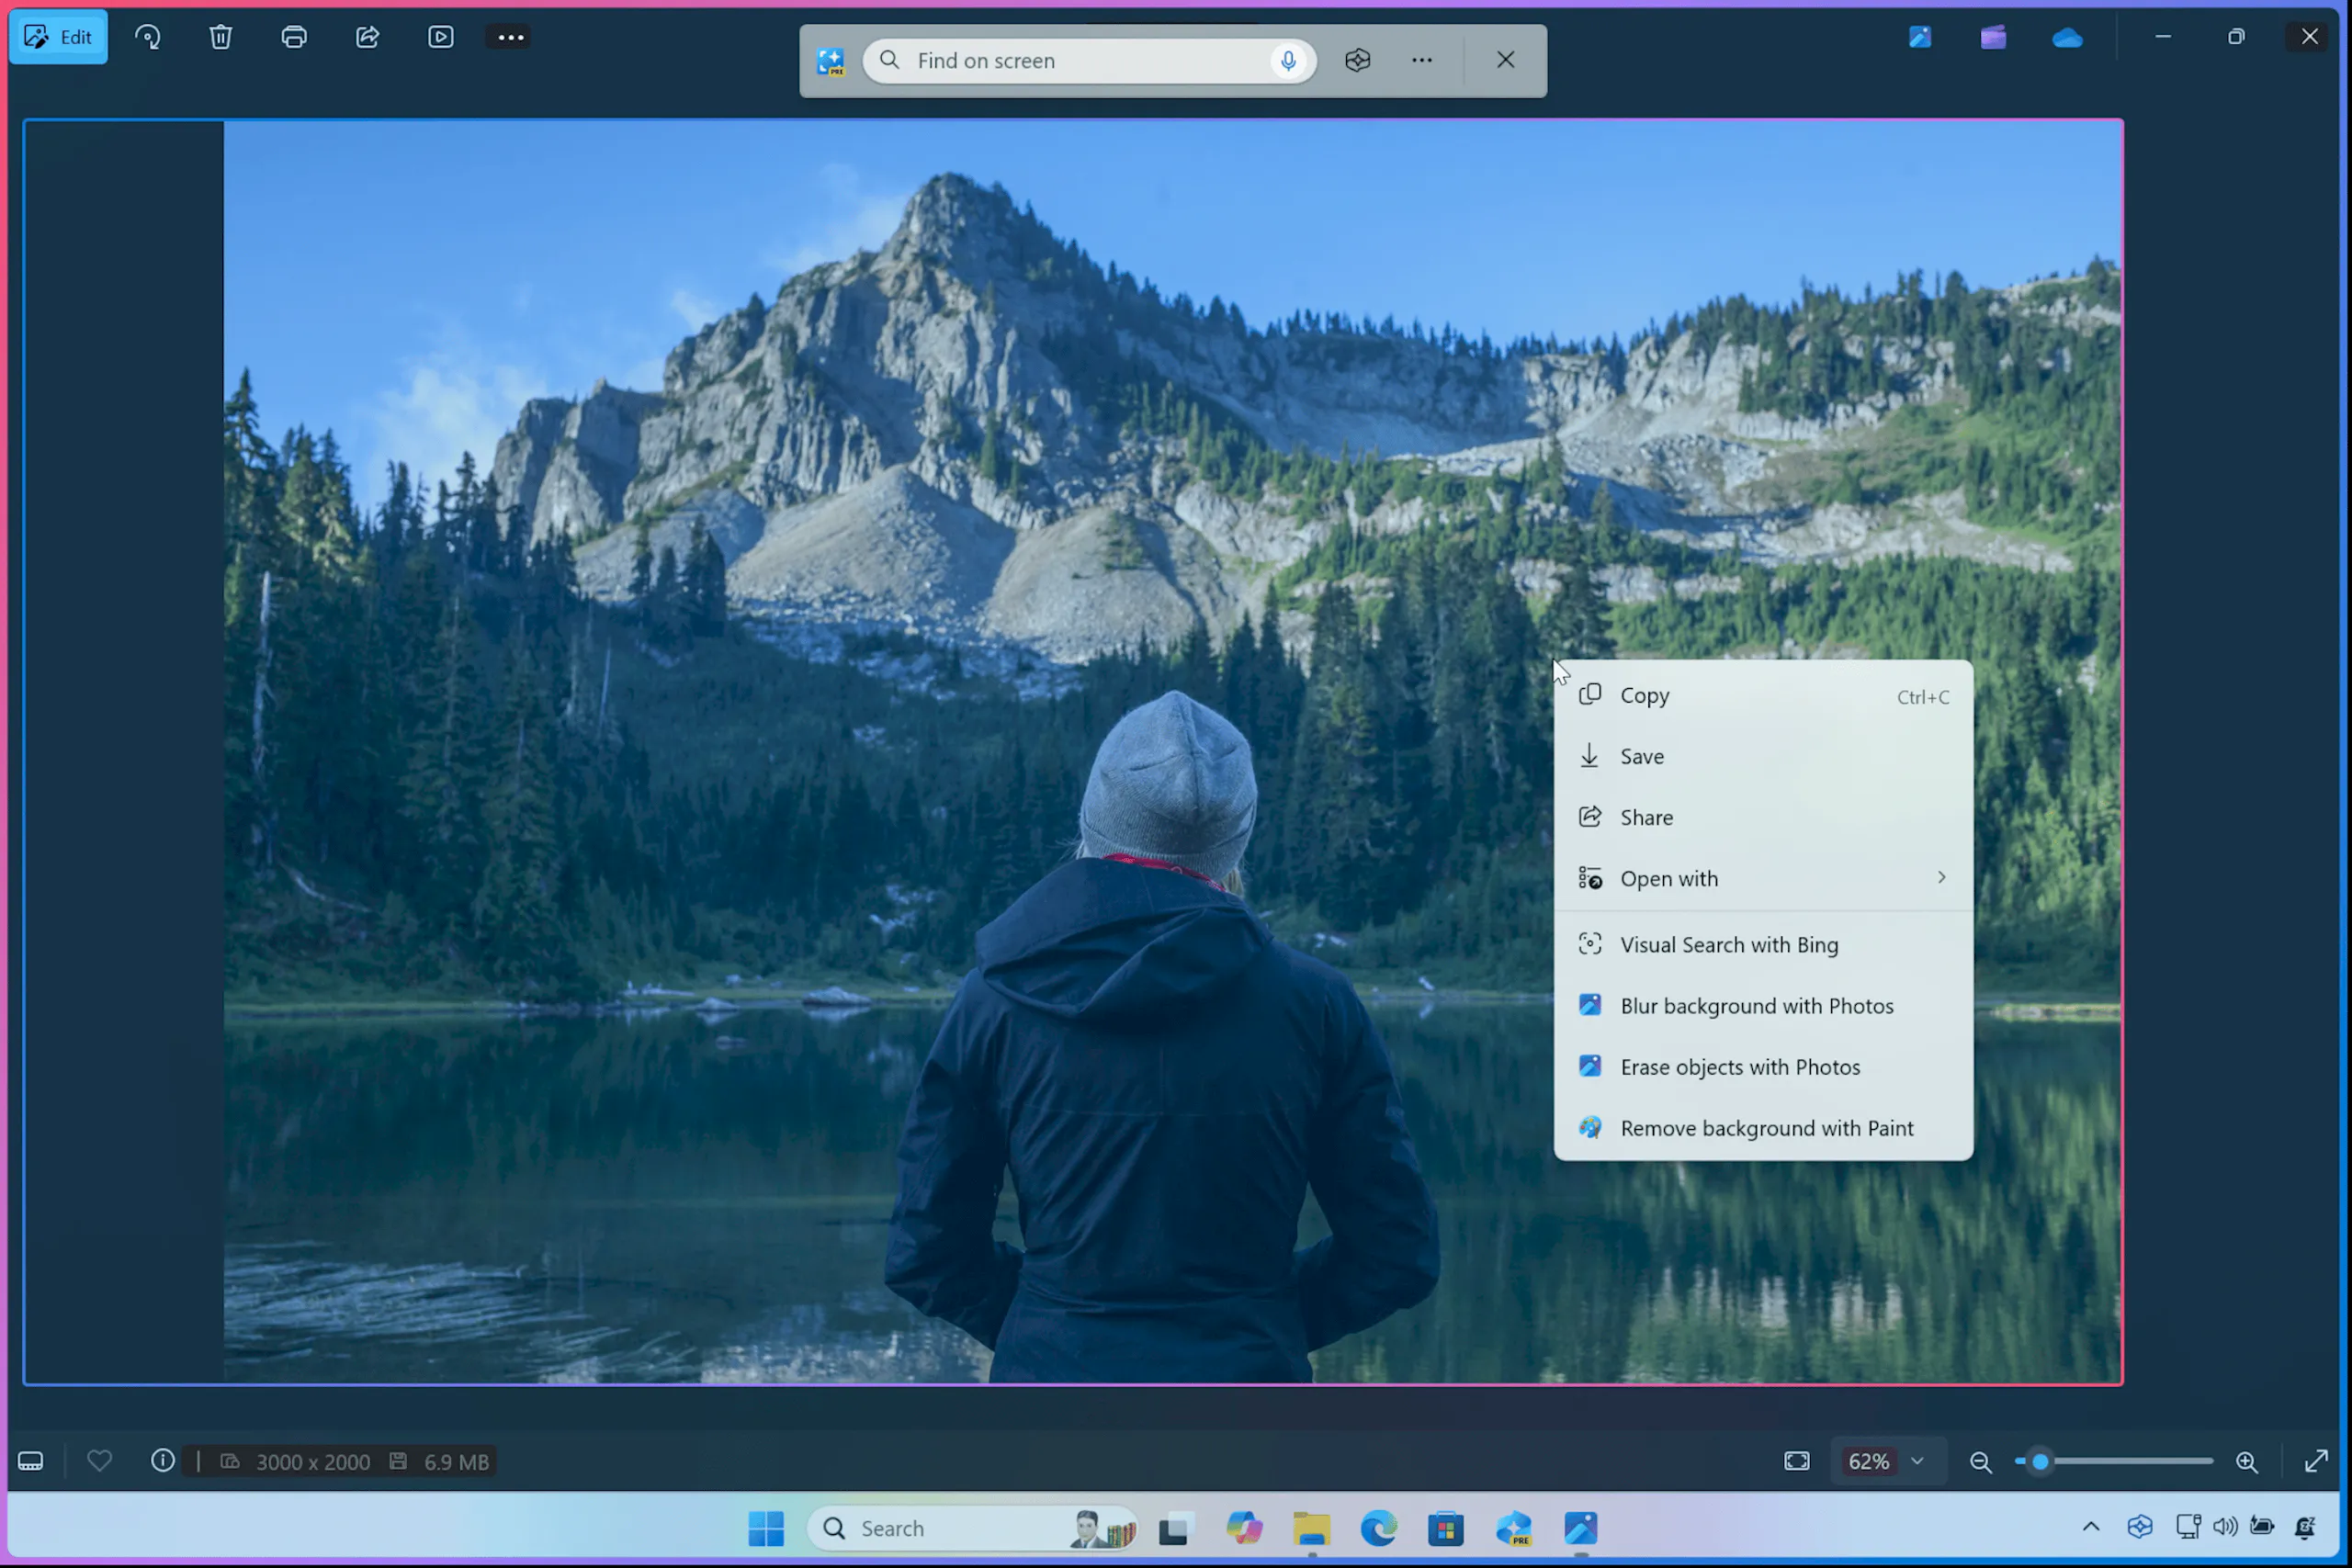
Task: Click the rotate/refresh icon in toolbar
Action: pyautogui.click(x=147, y=39)
